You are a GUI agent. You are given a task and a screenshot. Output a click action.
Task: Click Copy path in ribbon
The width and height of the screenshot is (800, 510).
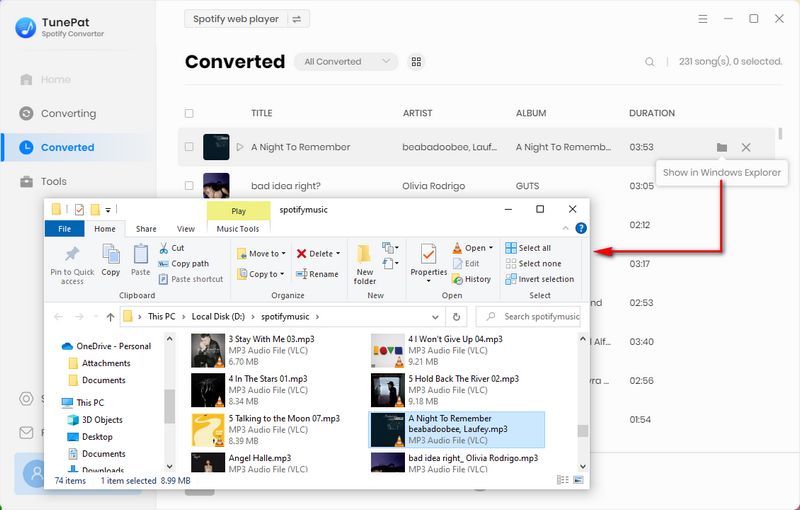[184, 264]
